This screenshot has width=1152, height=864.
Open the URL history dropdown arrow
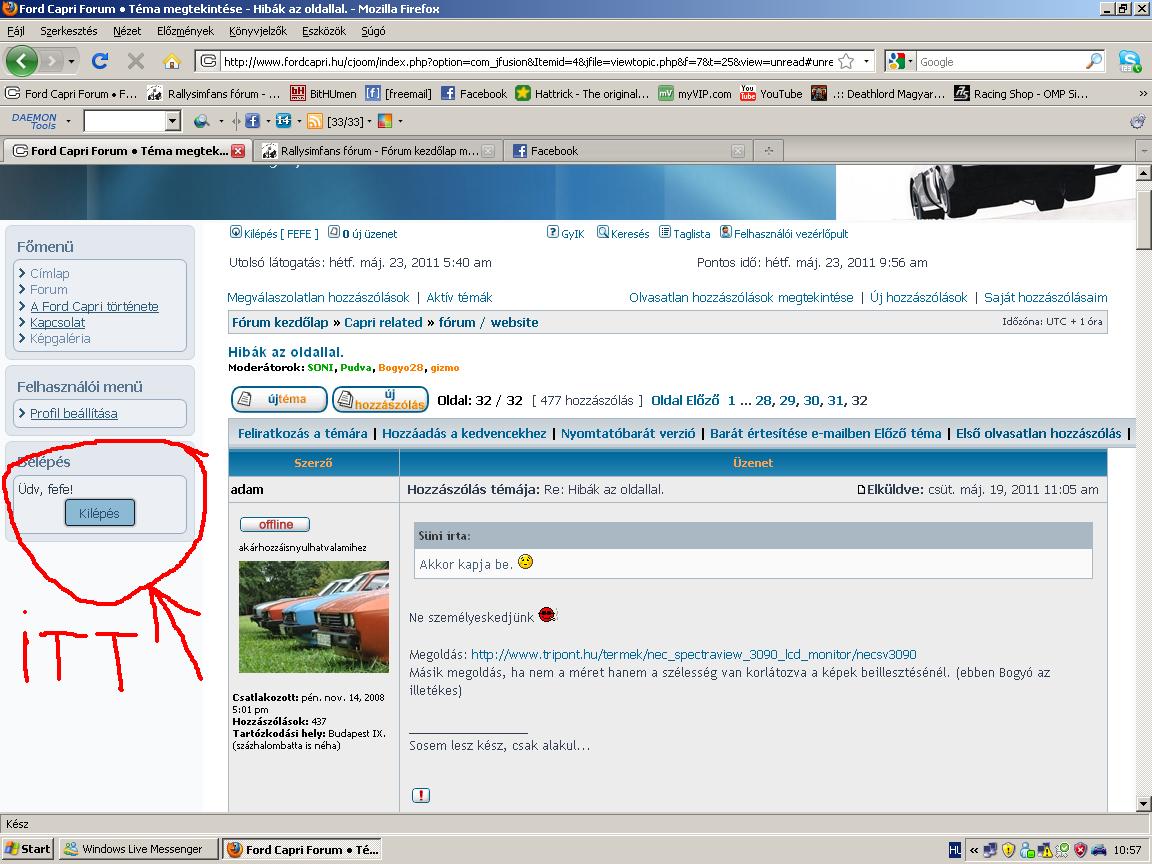(867, 61)
